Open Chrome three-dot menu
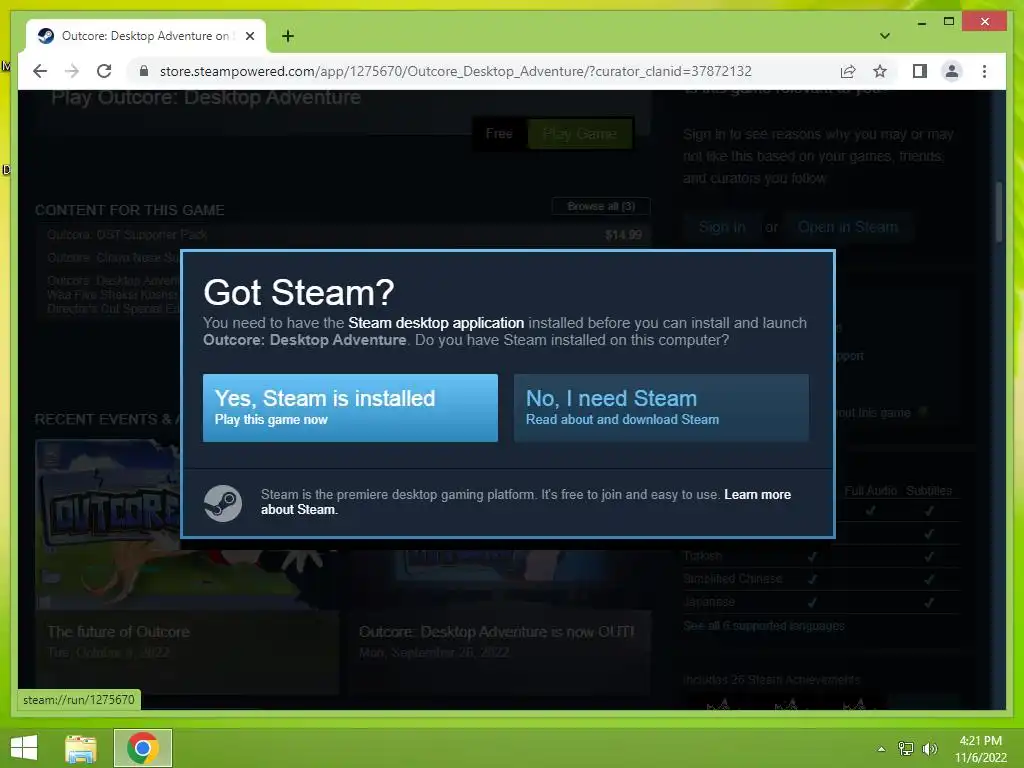This screenshot has height=768, width=1024. tap(984, 71)
